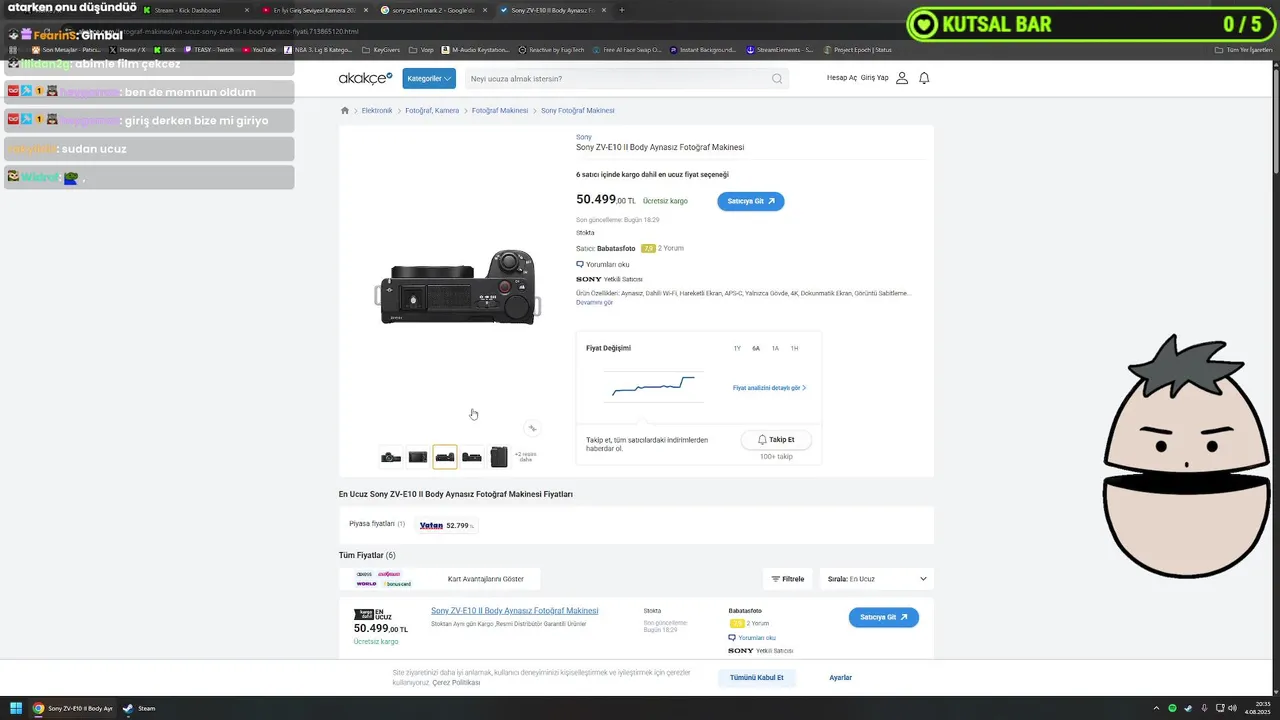This screenshot has height=720, width=1280.
Task: Open Vatan 52.799 market price chip
Action: click(446, 525)
